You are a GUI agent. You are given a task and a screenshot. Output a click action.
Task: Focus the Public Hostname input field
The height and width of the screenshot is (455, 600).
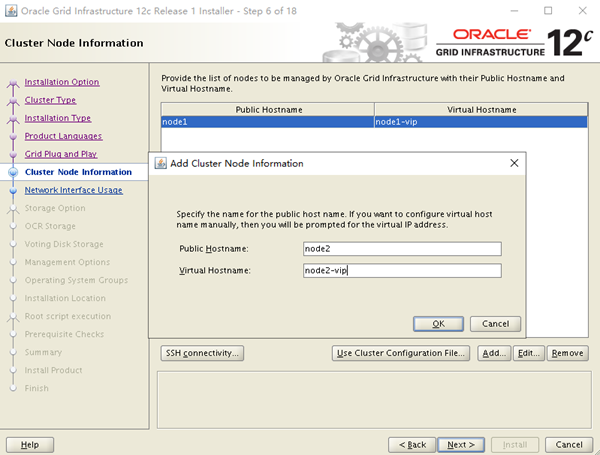402,249
